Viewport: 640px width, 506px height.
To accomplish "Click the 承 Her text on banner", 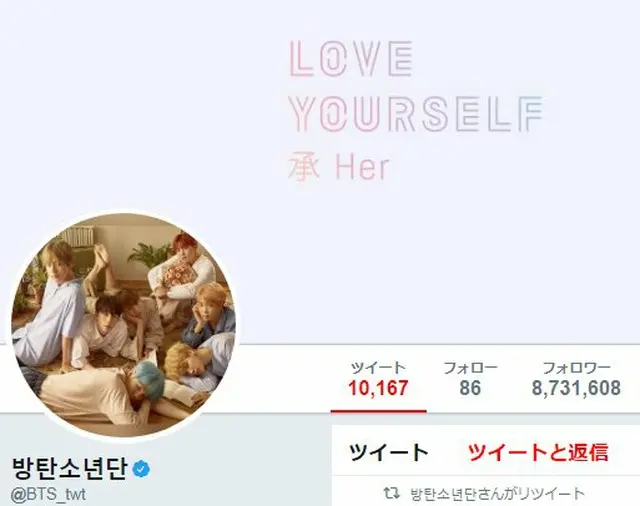I will (339, 167).
